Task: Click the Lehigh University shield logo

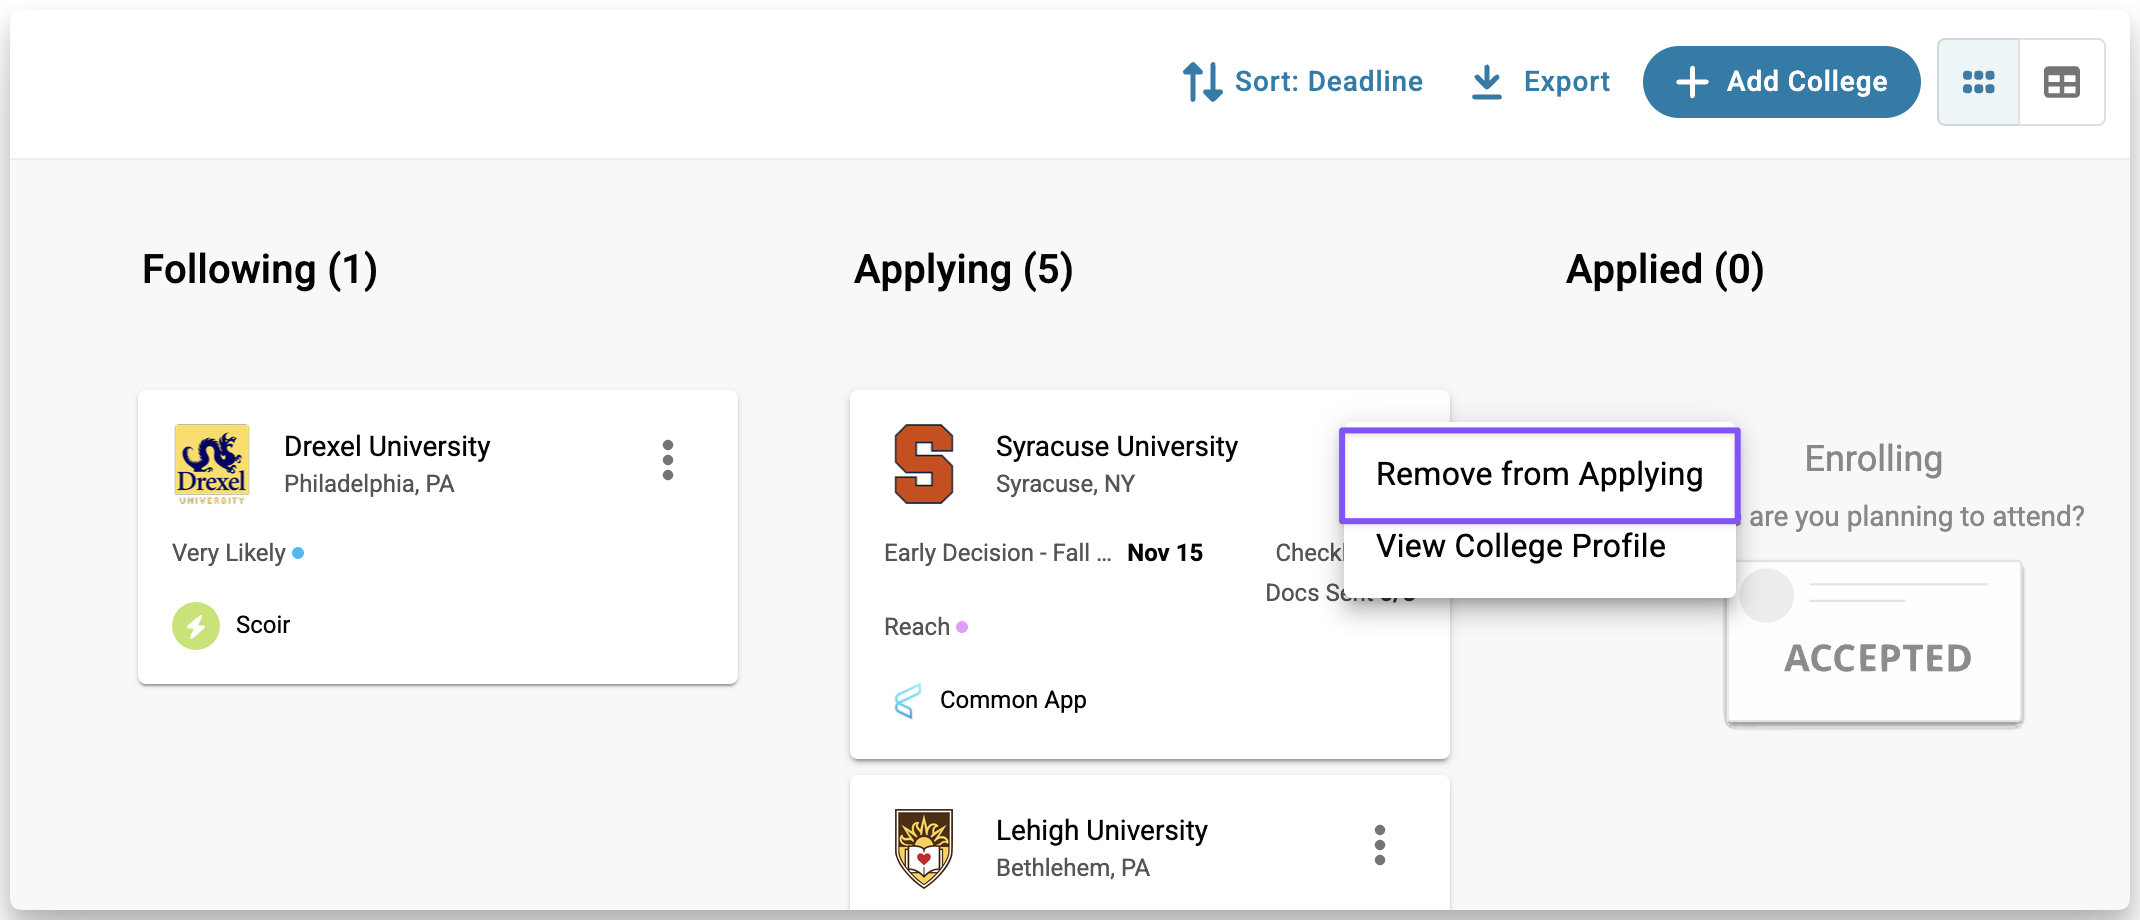Action: pos(923,848)
